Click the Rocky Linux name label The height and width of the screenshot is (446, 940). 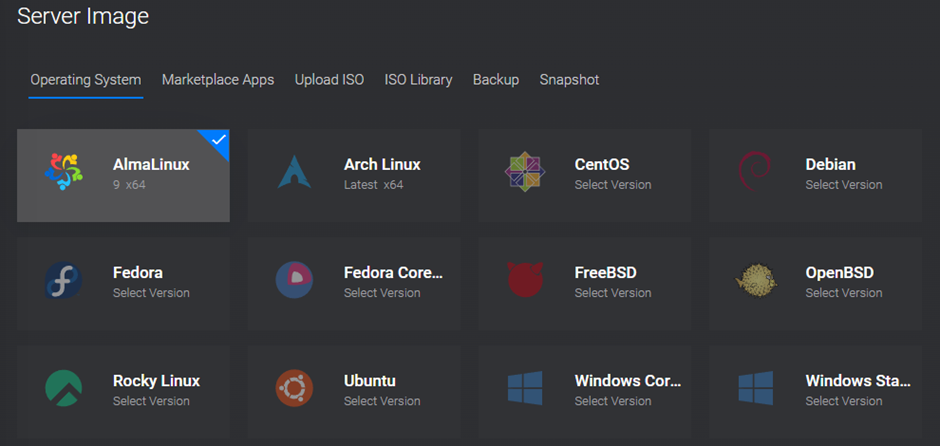156,381
